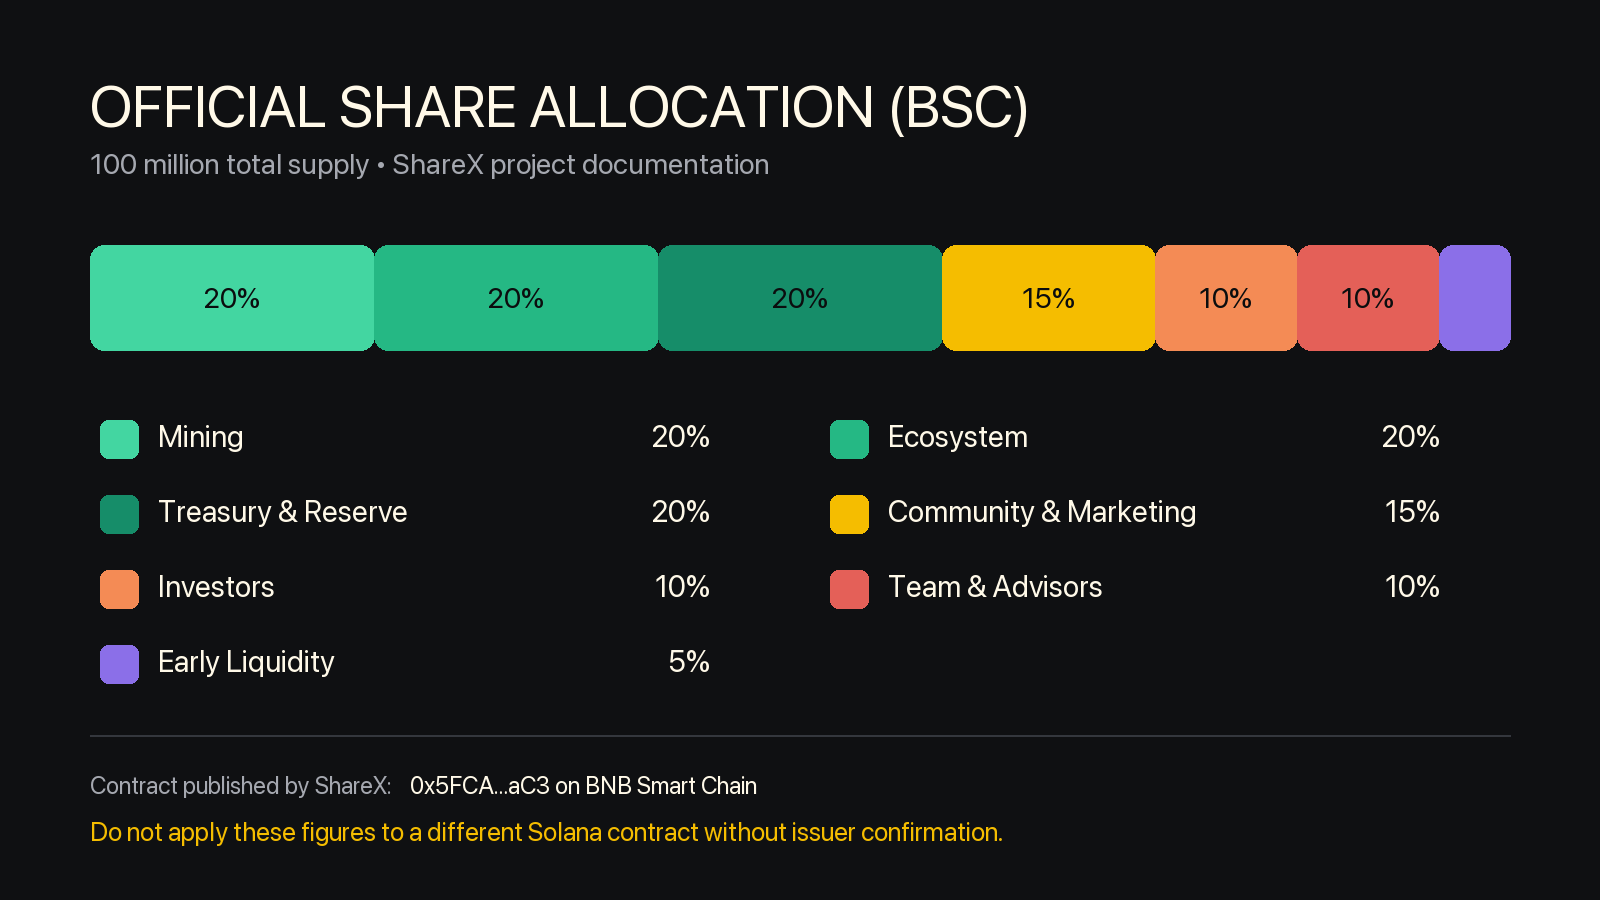Select the red 10% Team bar segment
1600x900 pixels.
tap(1368, 298)
